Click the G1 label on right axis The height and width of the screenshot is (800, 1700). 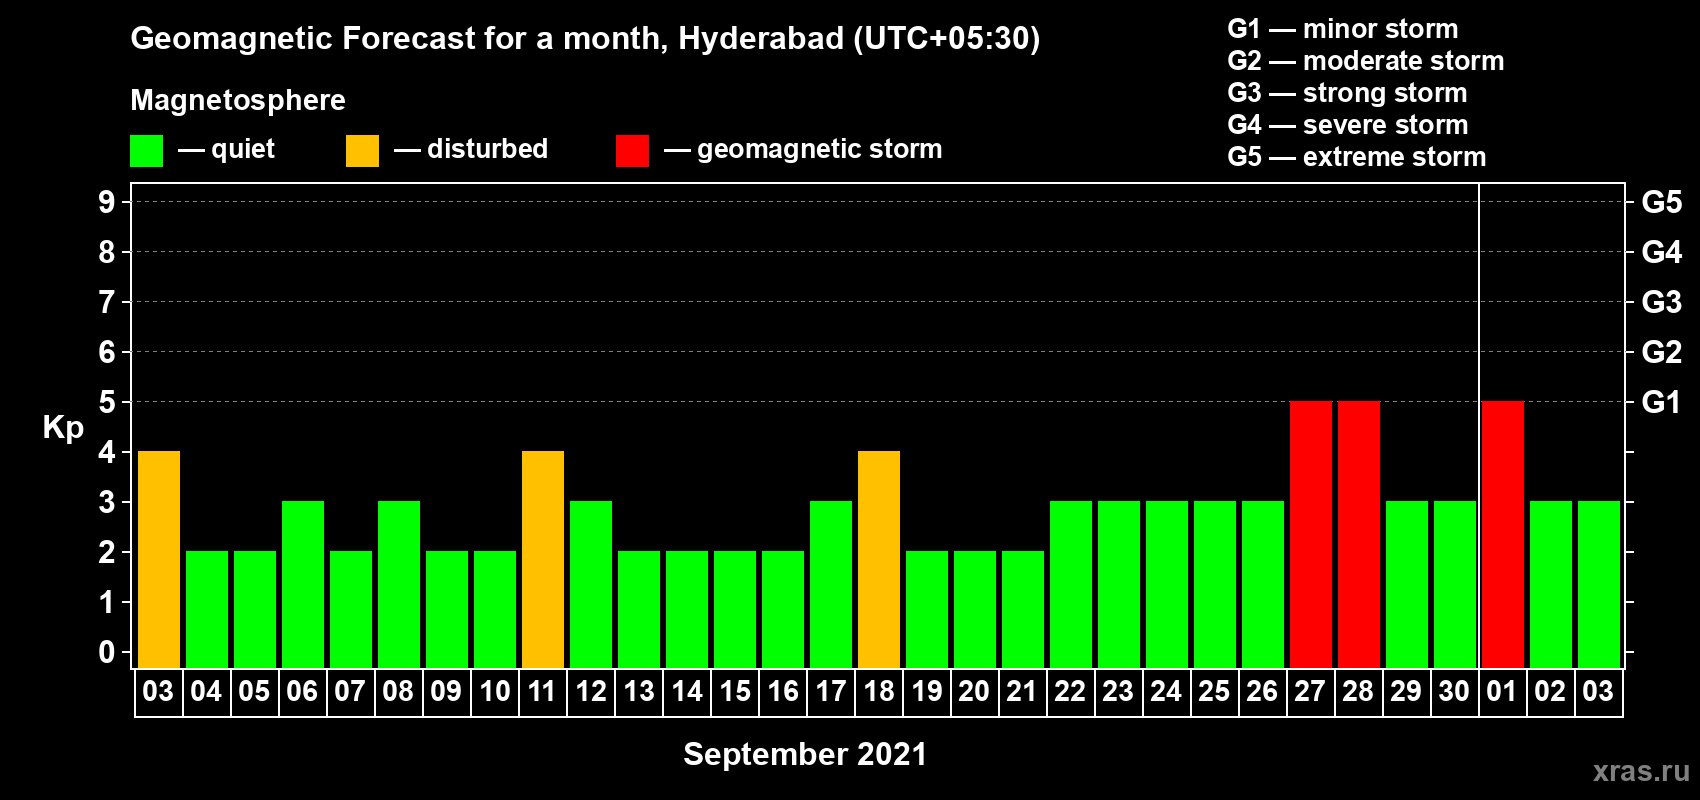[1661, 402]
